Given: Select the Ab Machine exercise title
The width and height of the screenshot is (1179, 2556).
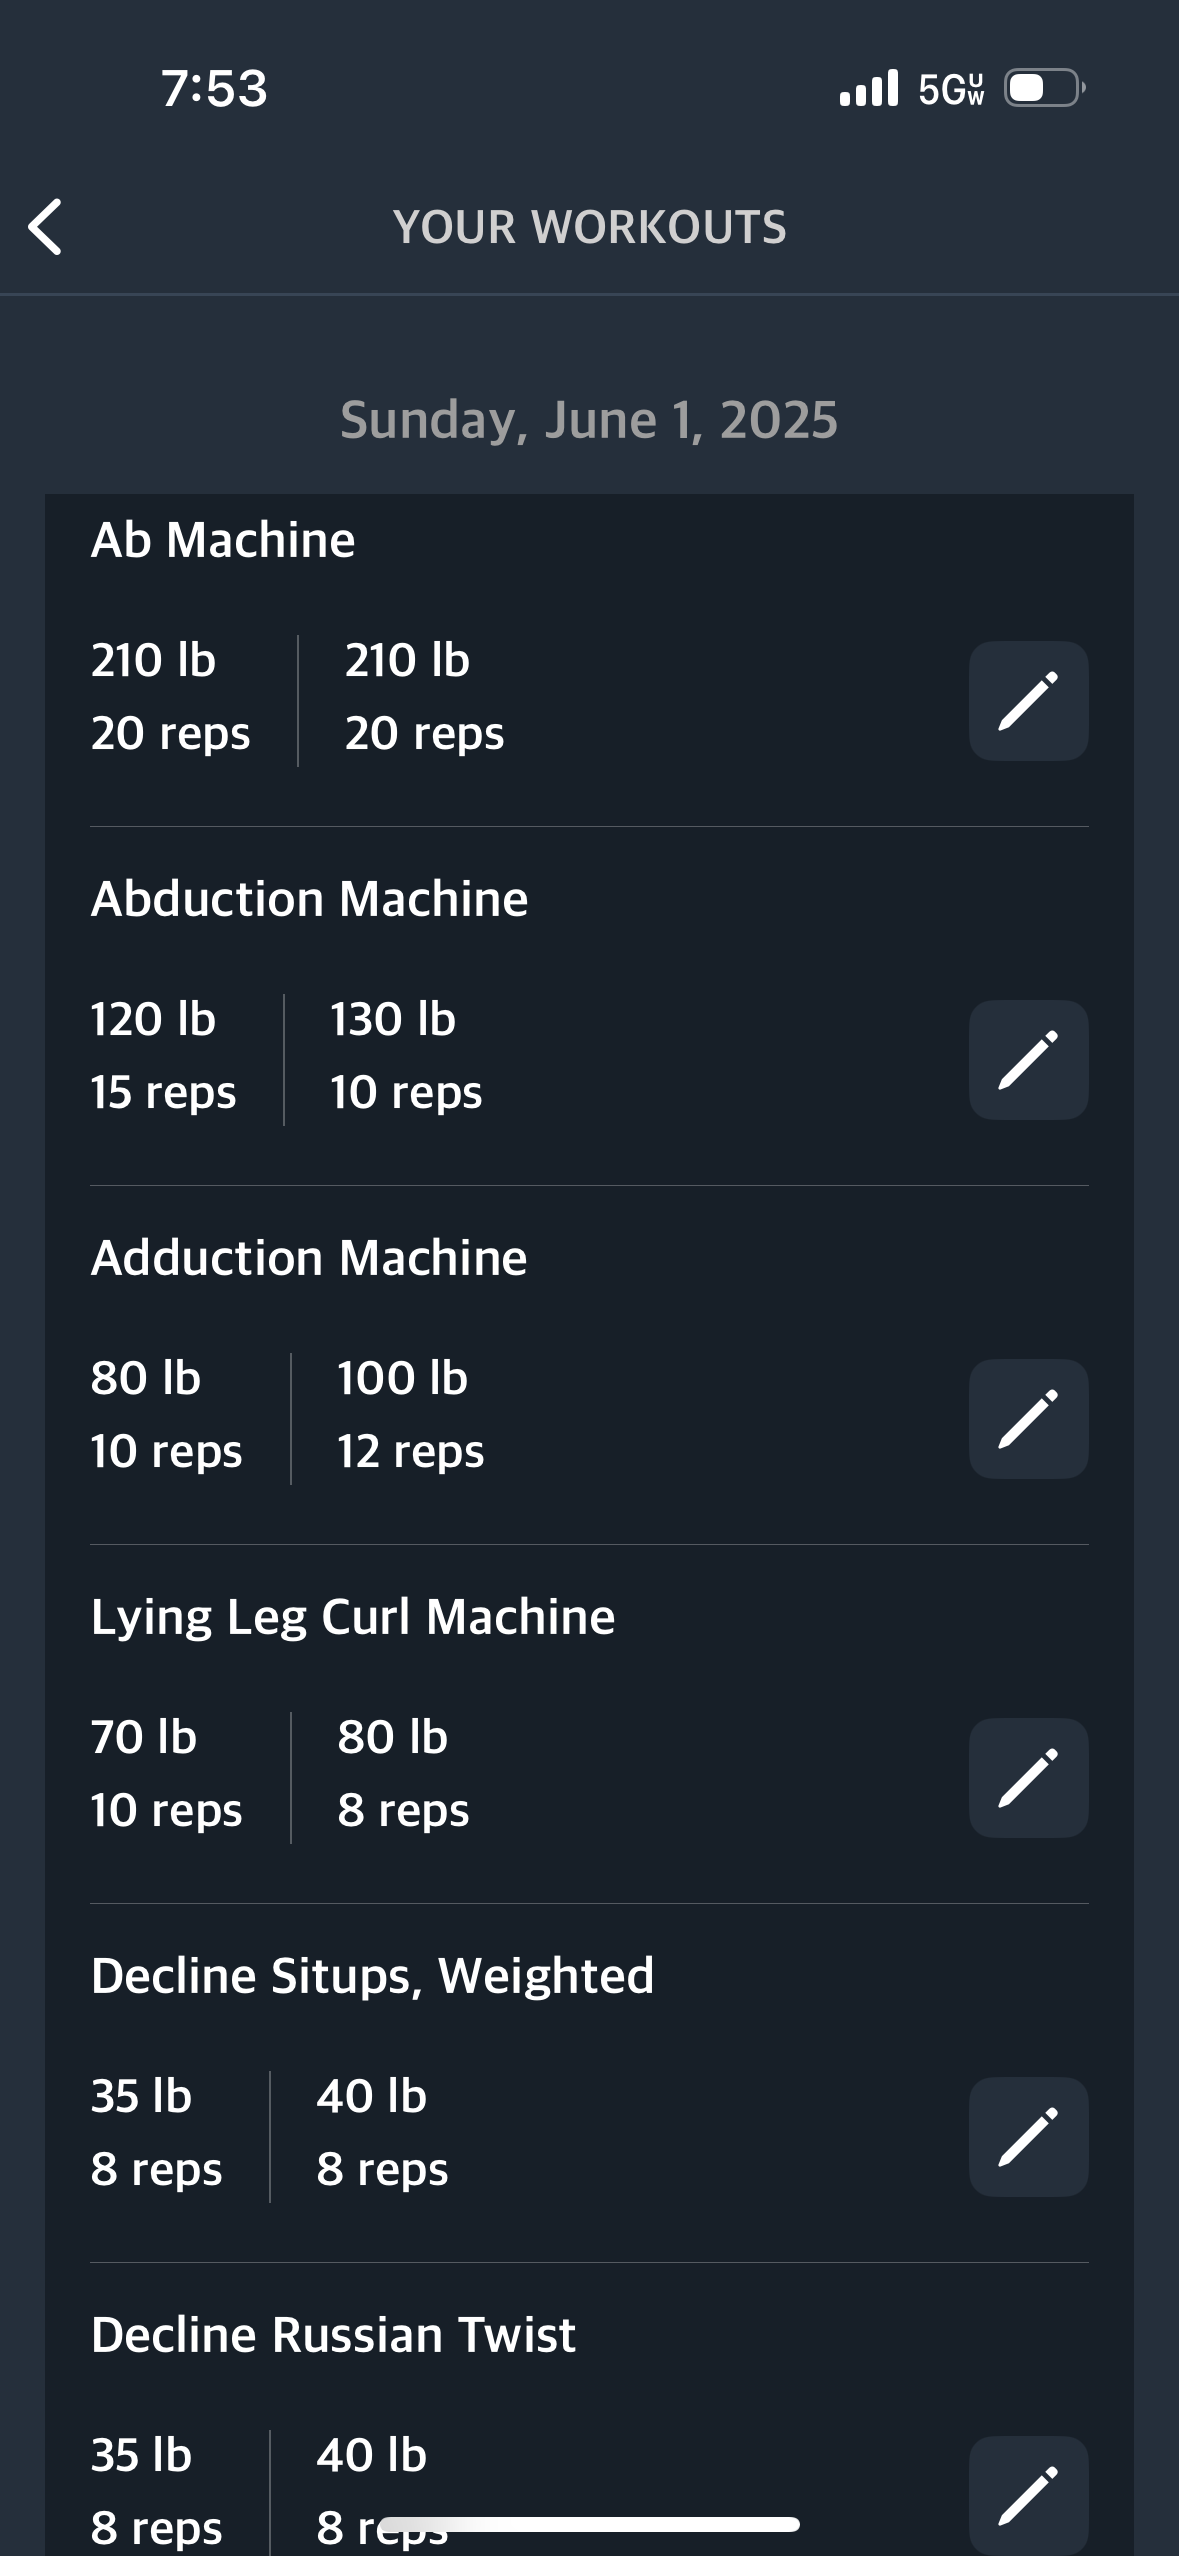Looking at the screenshot, I should pos(223,540).
